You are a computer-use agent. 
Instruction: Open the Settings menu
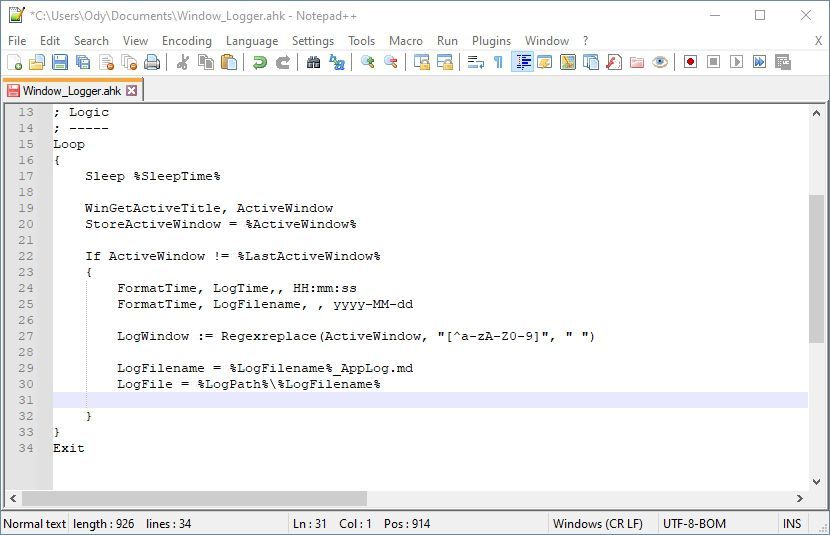point(312,41)
